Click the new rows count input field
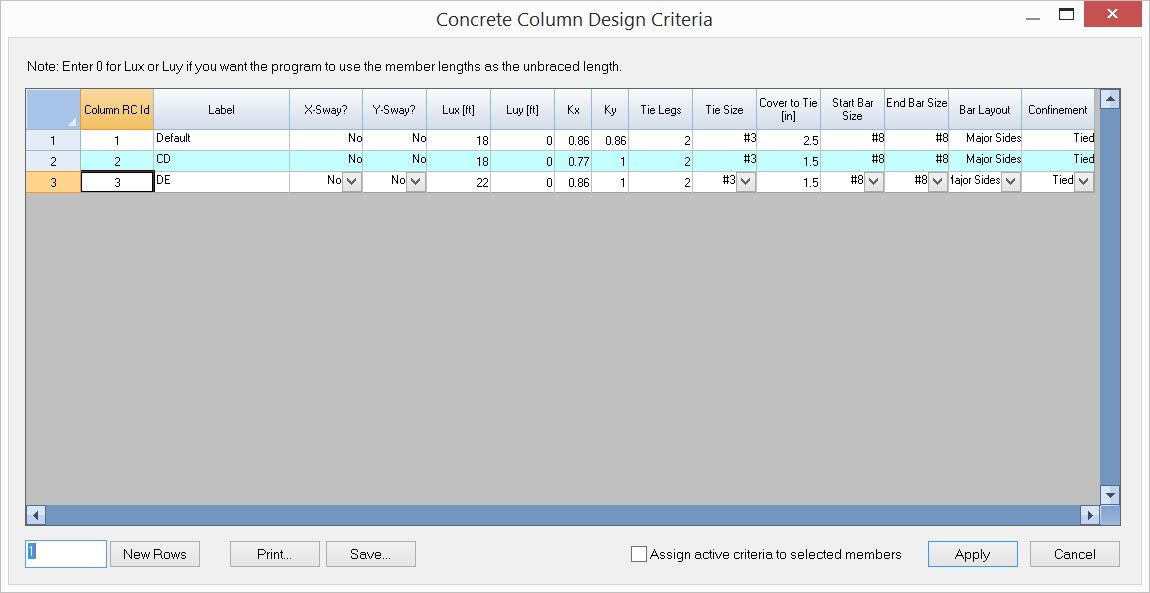This screenshot has width=1150, height=593. (x=64, y=553)
